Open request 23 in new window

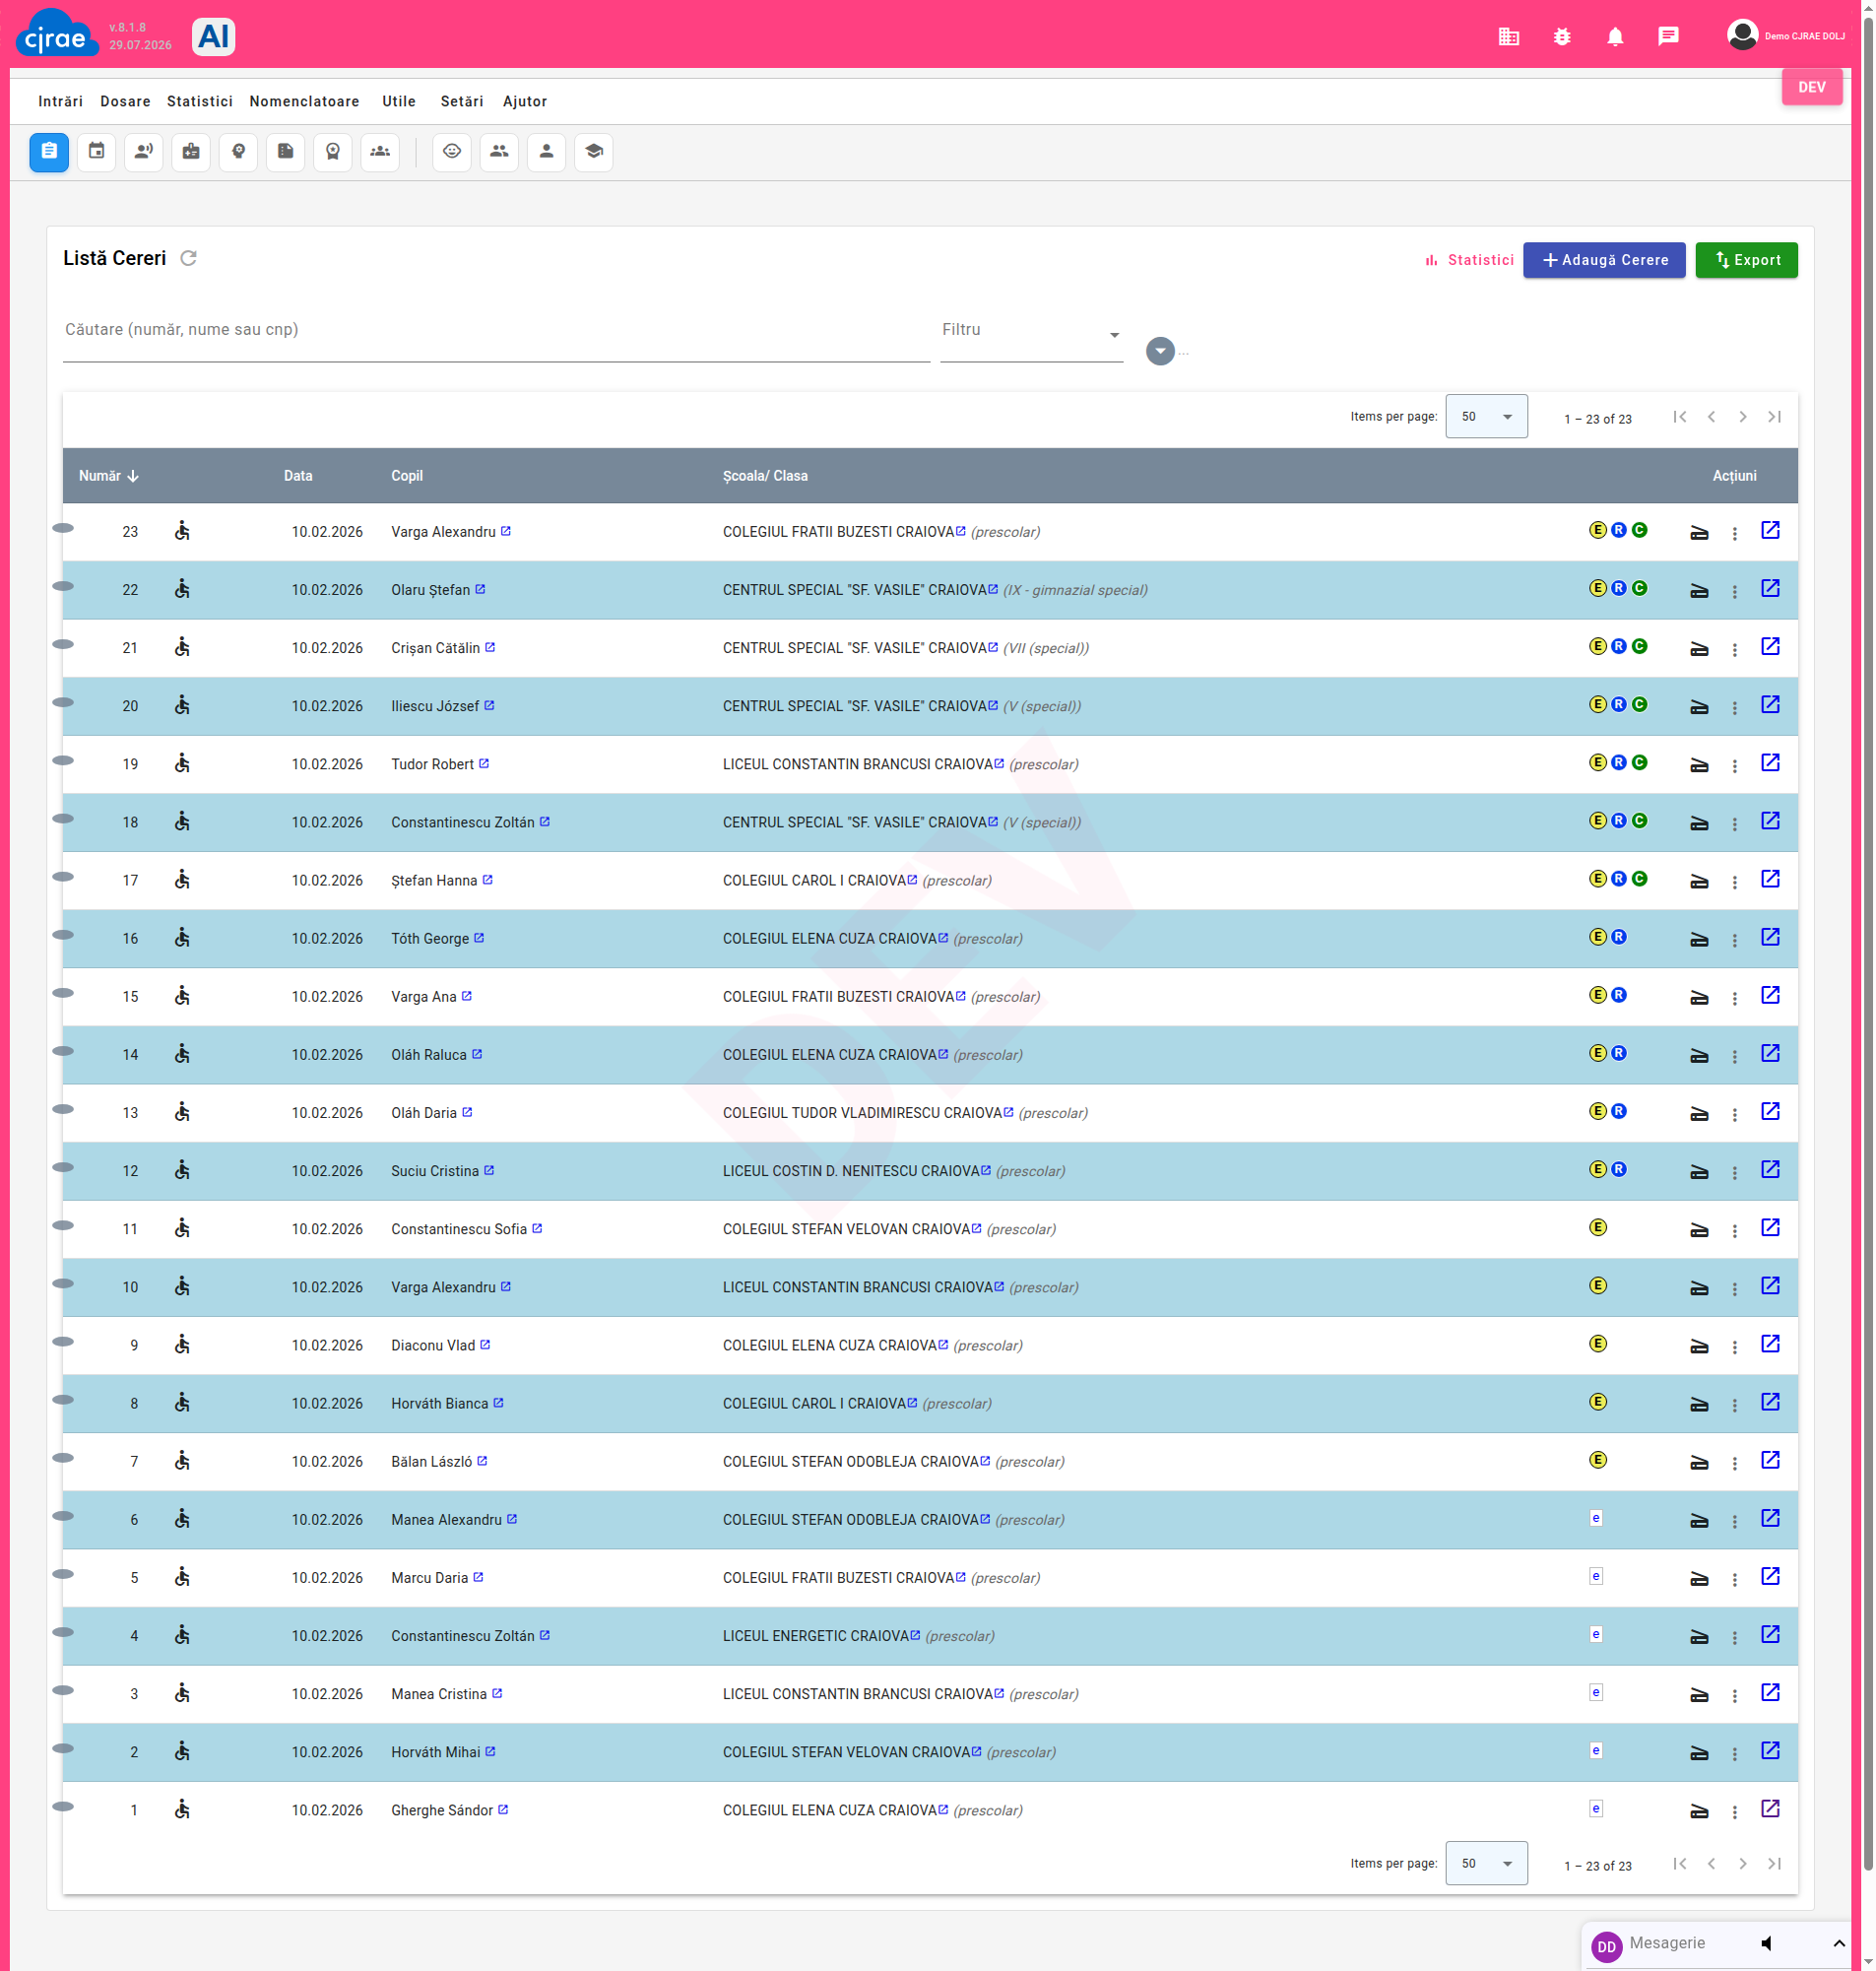tap(1770, 531)
